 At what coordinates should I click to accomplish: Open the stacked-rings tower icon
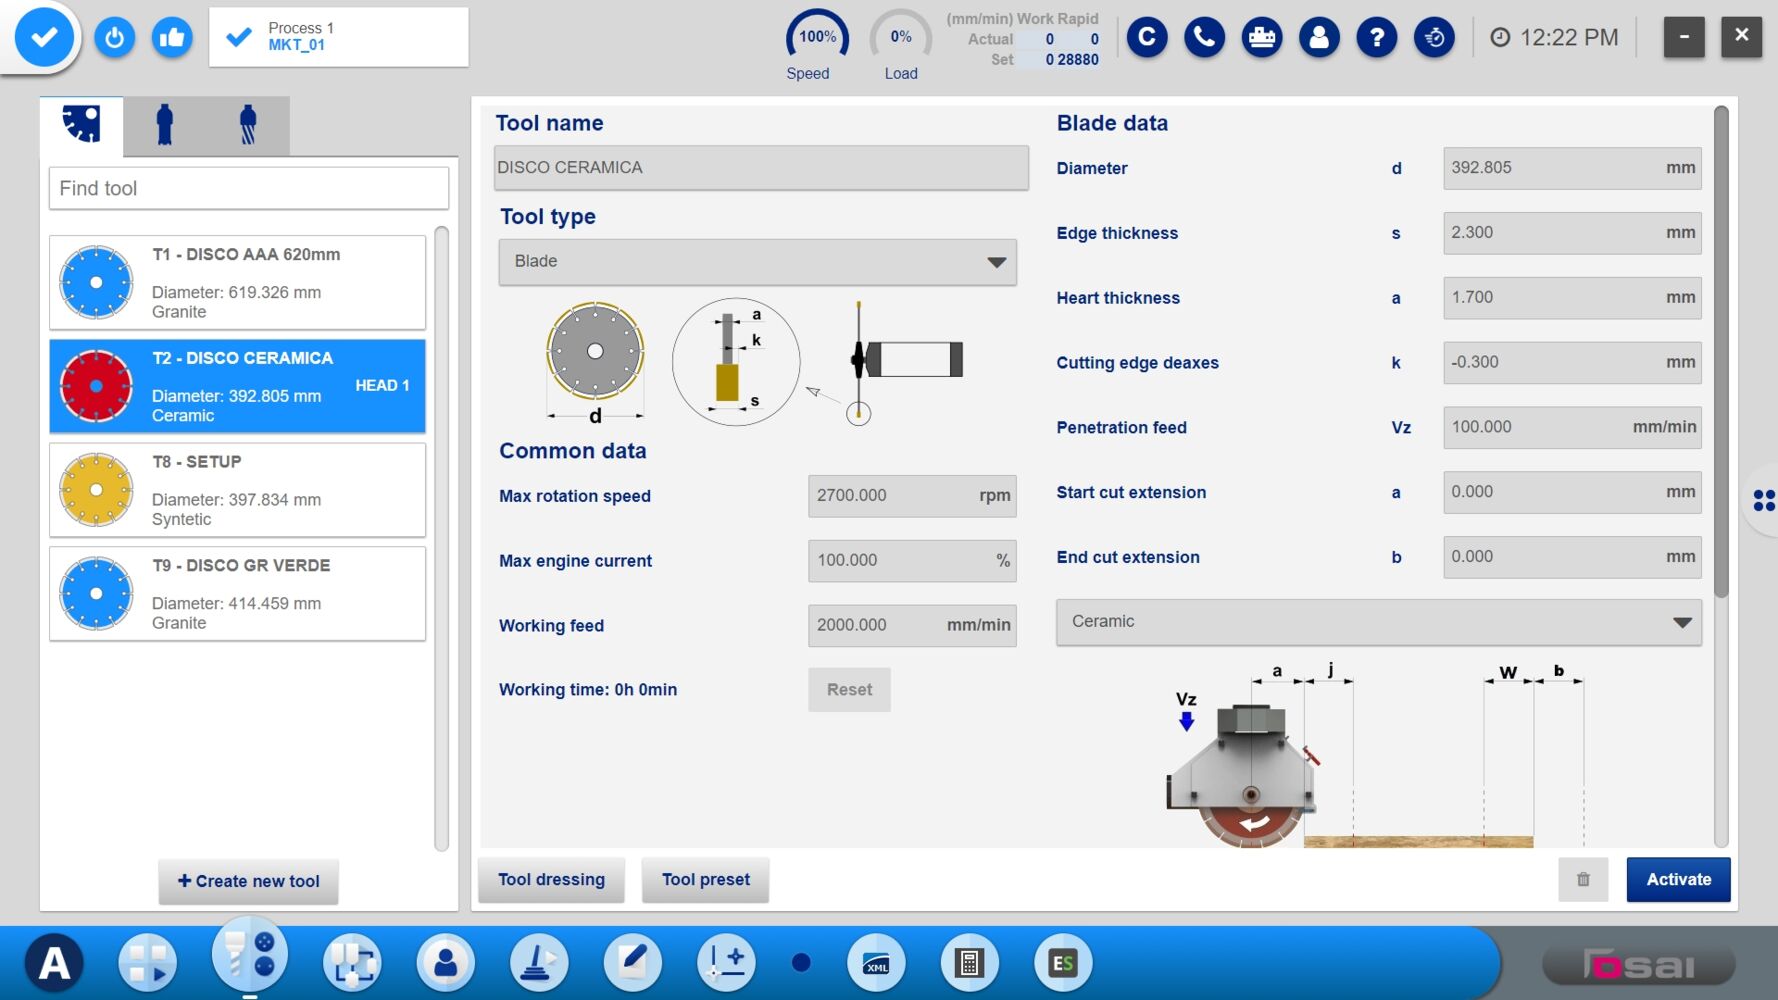pos(539,963)
